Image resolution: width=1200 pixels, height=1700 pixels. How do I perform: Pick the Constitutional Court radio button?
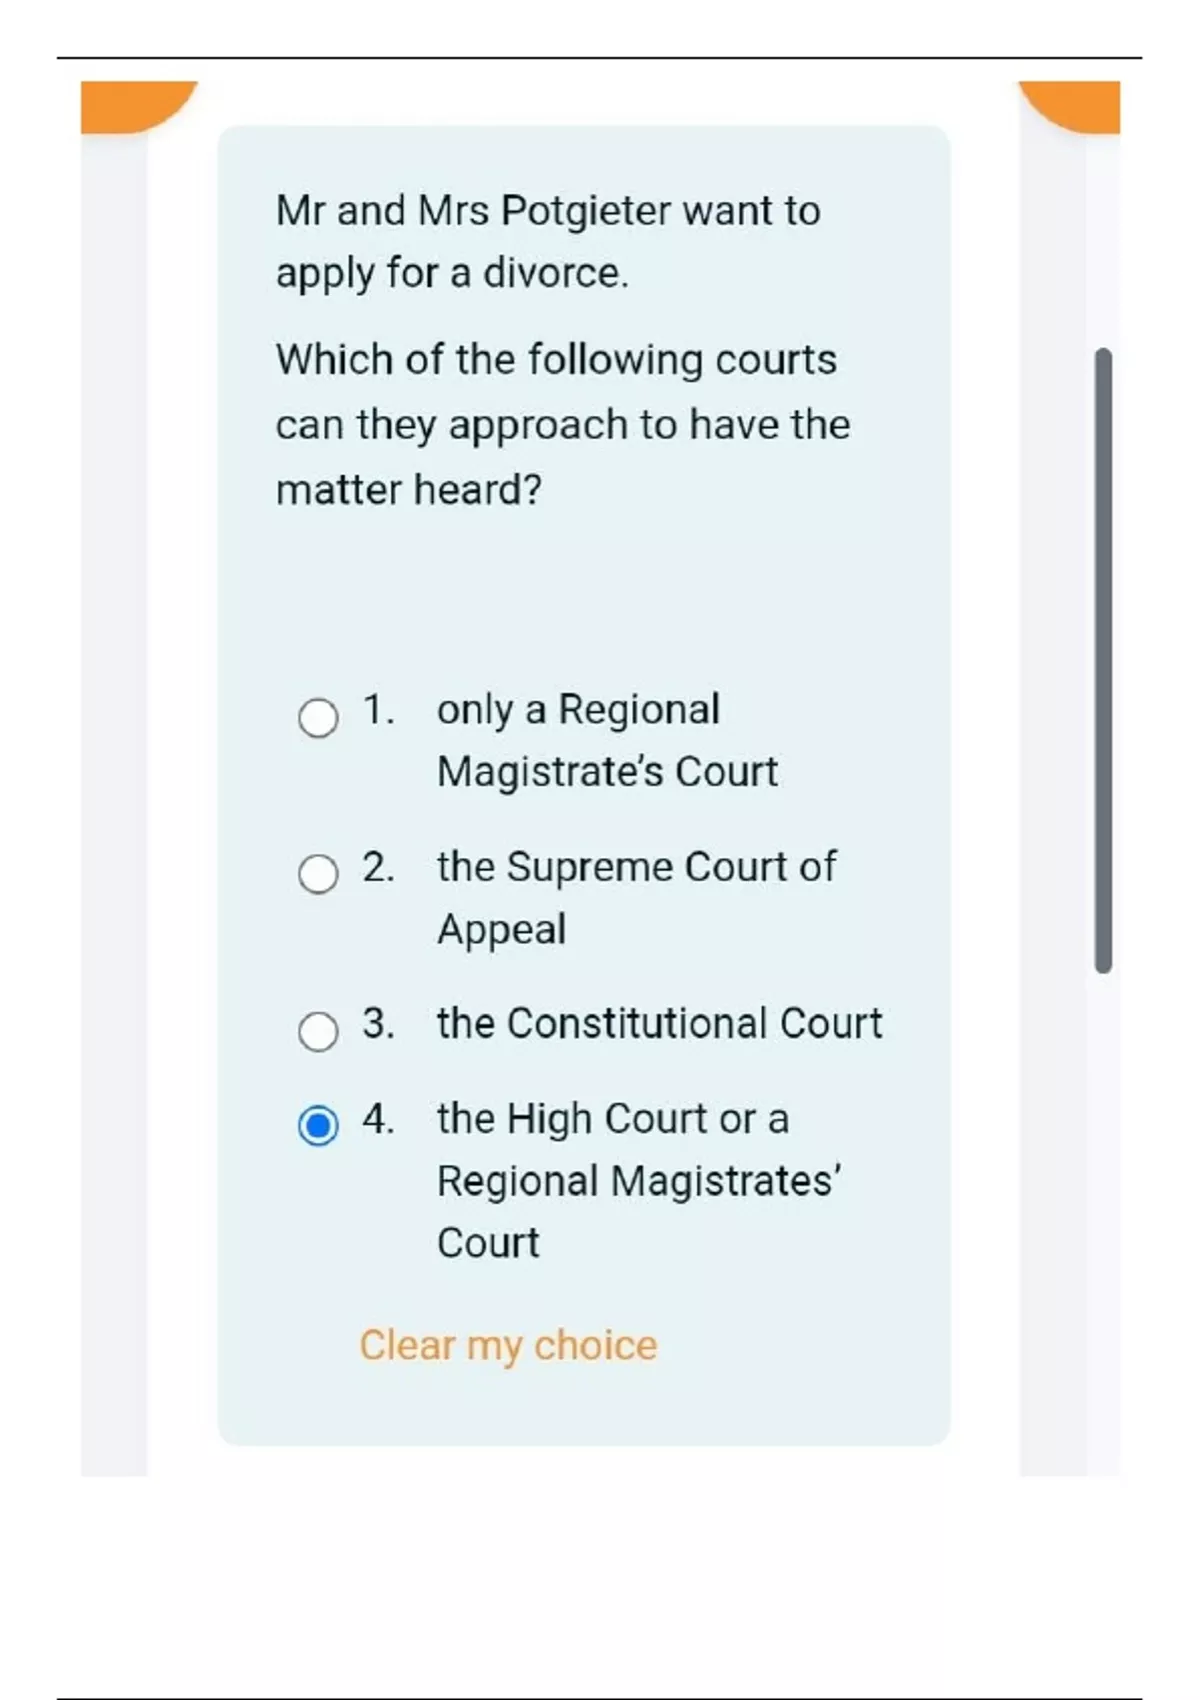point(318,1031)
